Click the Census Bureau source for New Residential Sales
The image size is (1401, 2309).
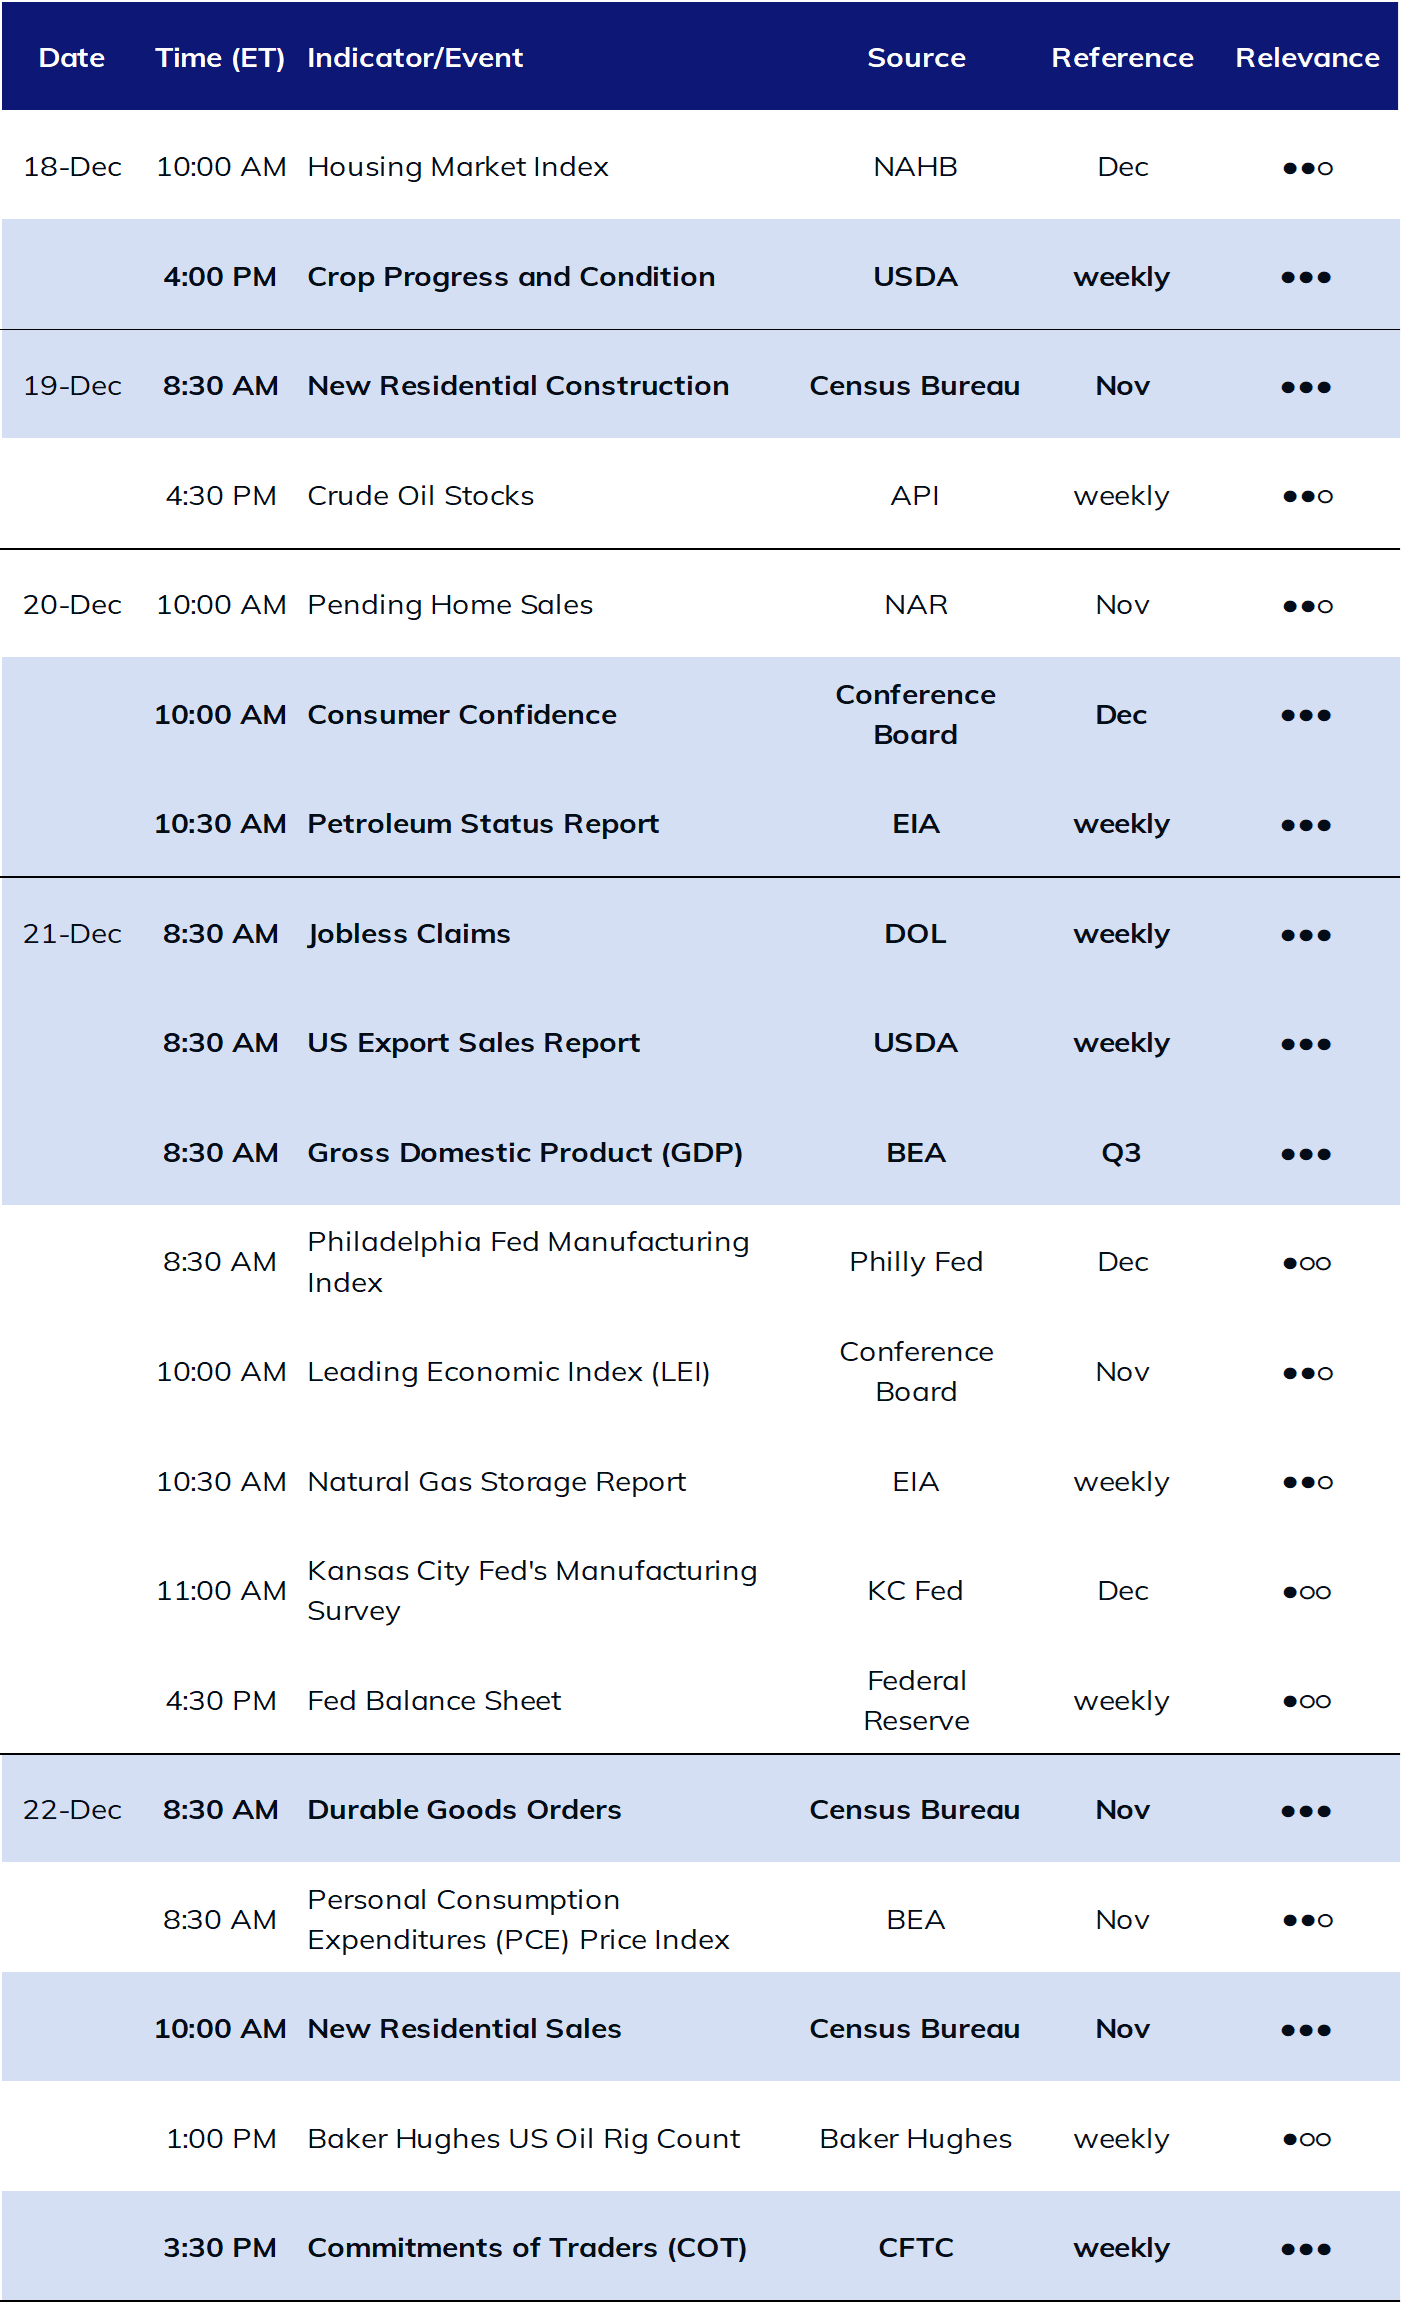915,2029
